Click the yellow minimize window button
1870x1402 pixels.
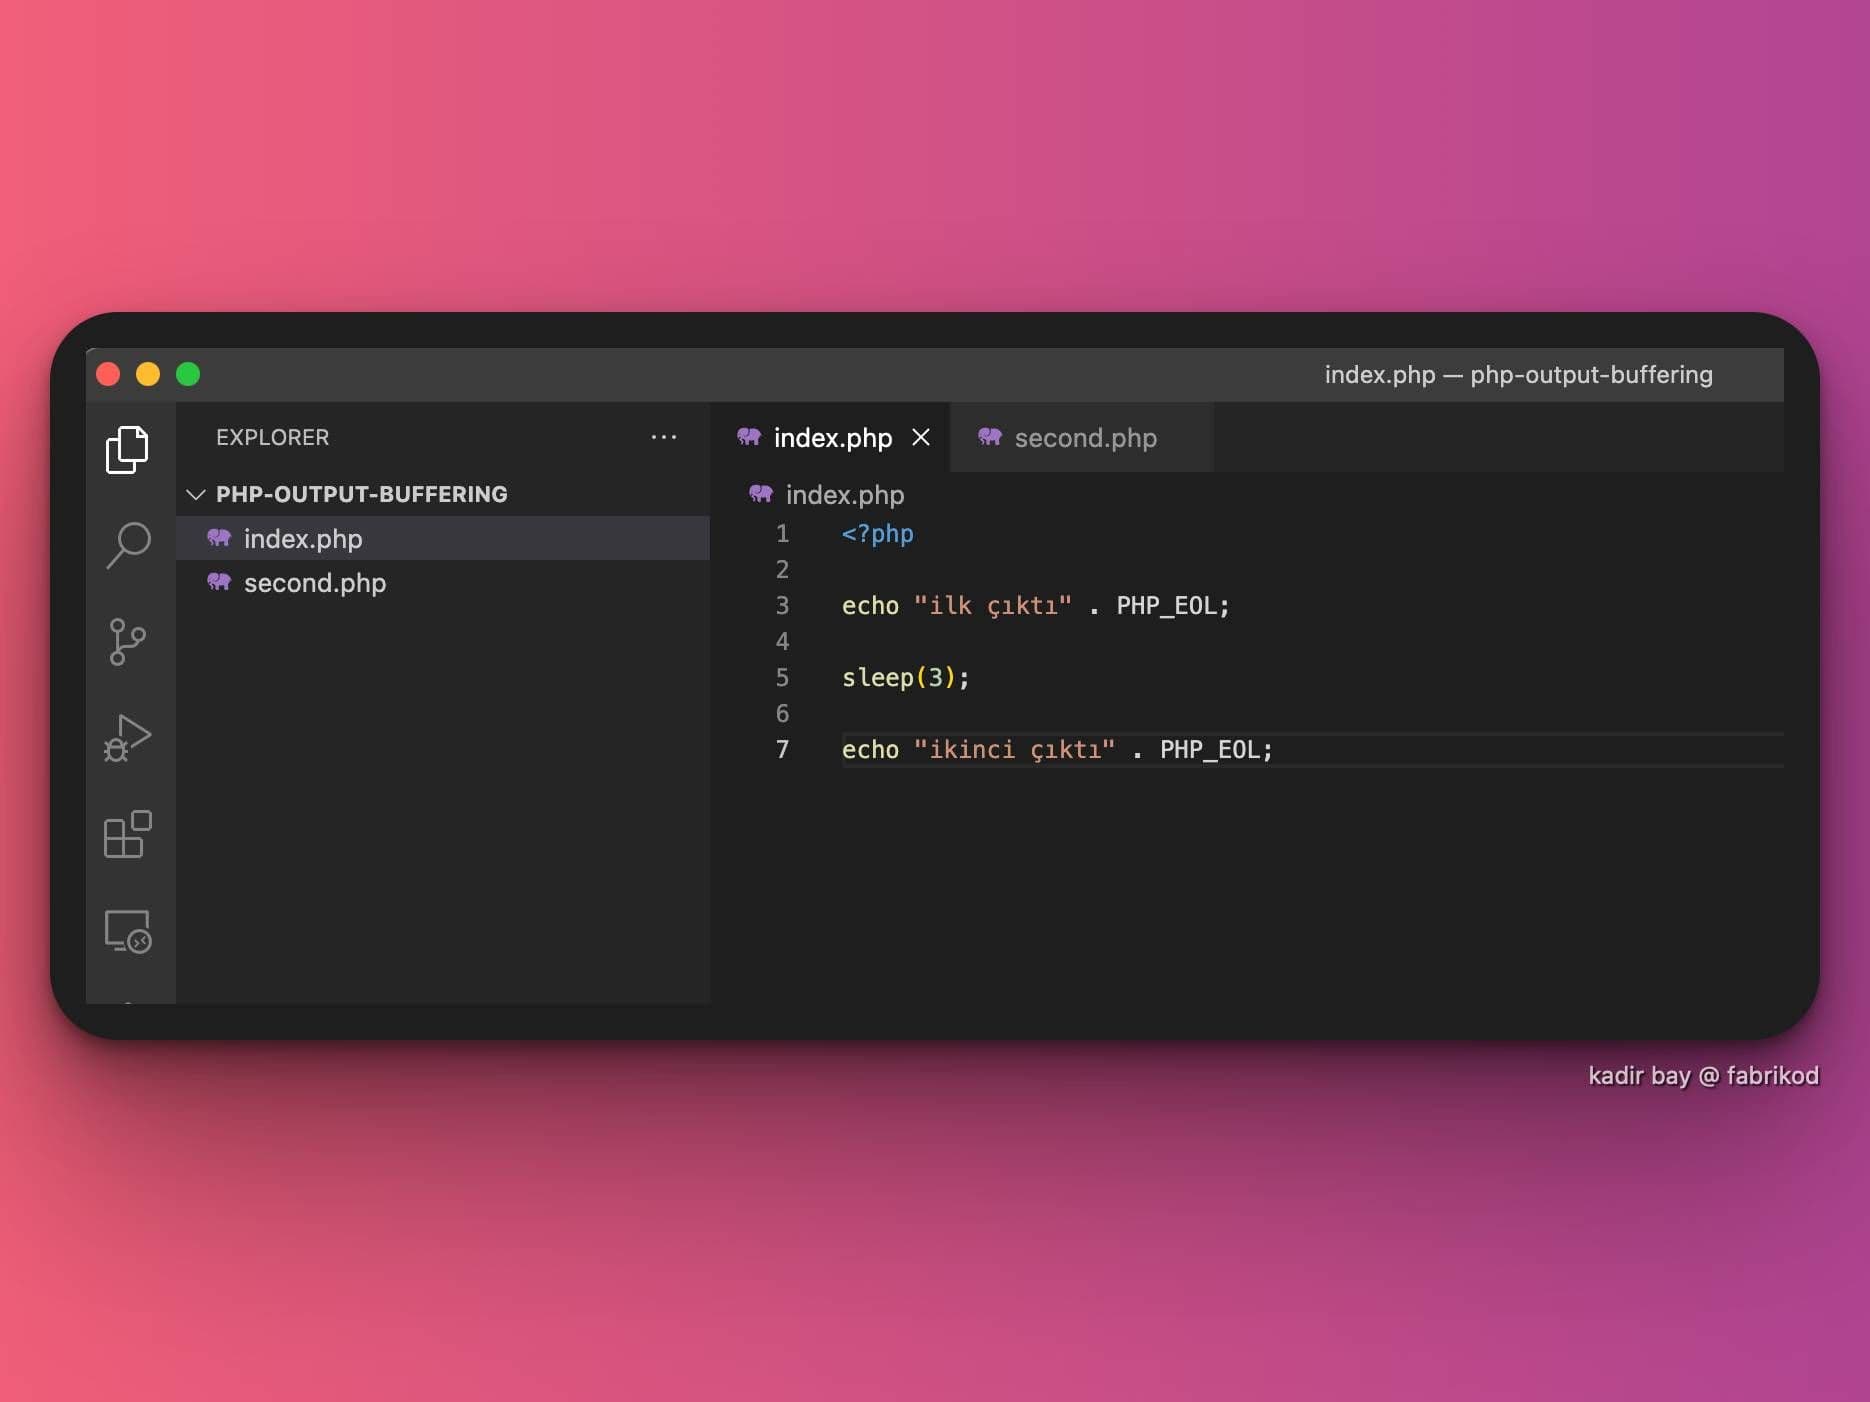(x=148, y=374)
